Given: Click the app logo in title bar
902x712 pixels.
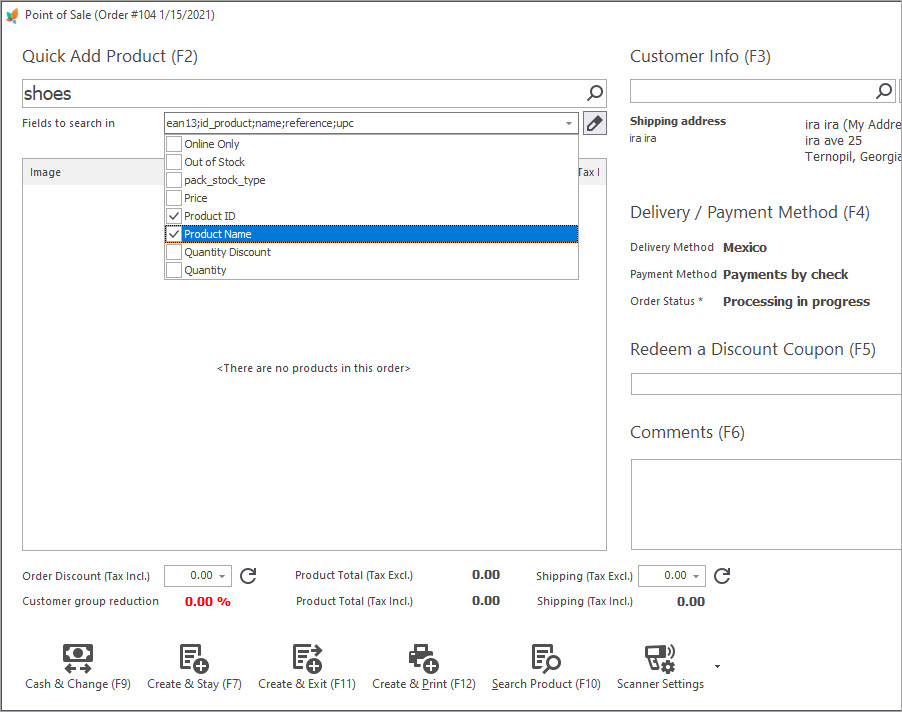Looking at the screenshot, I should (12, 16).
